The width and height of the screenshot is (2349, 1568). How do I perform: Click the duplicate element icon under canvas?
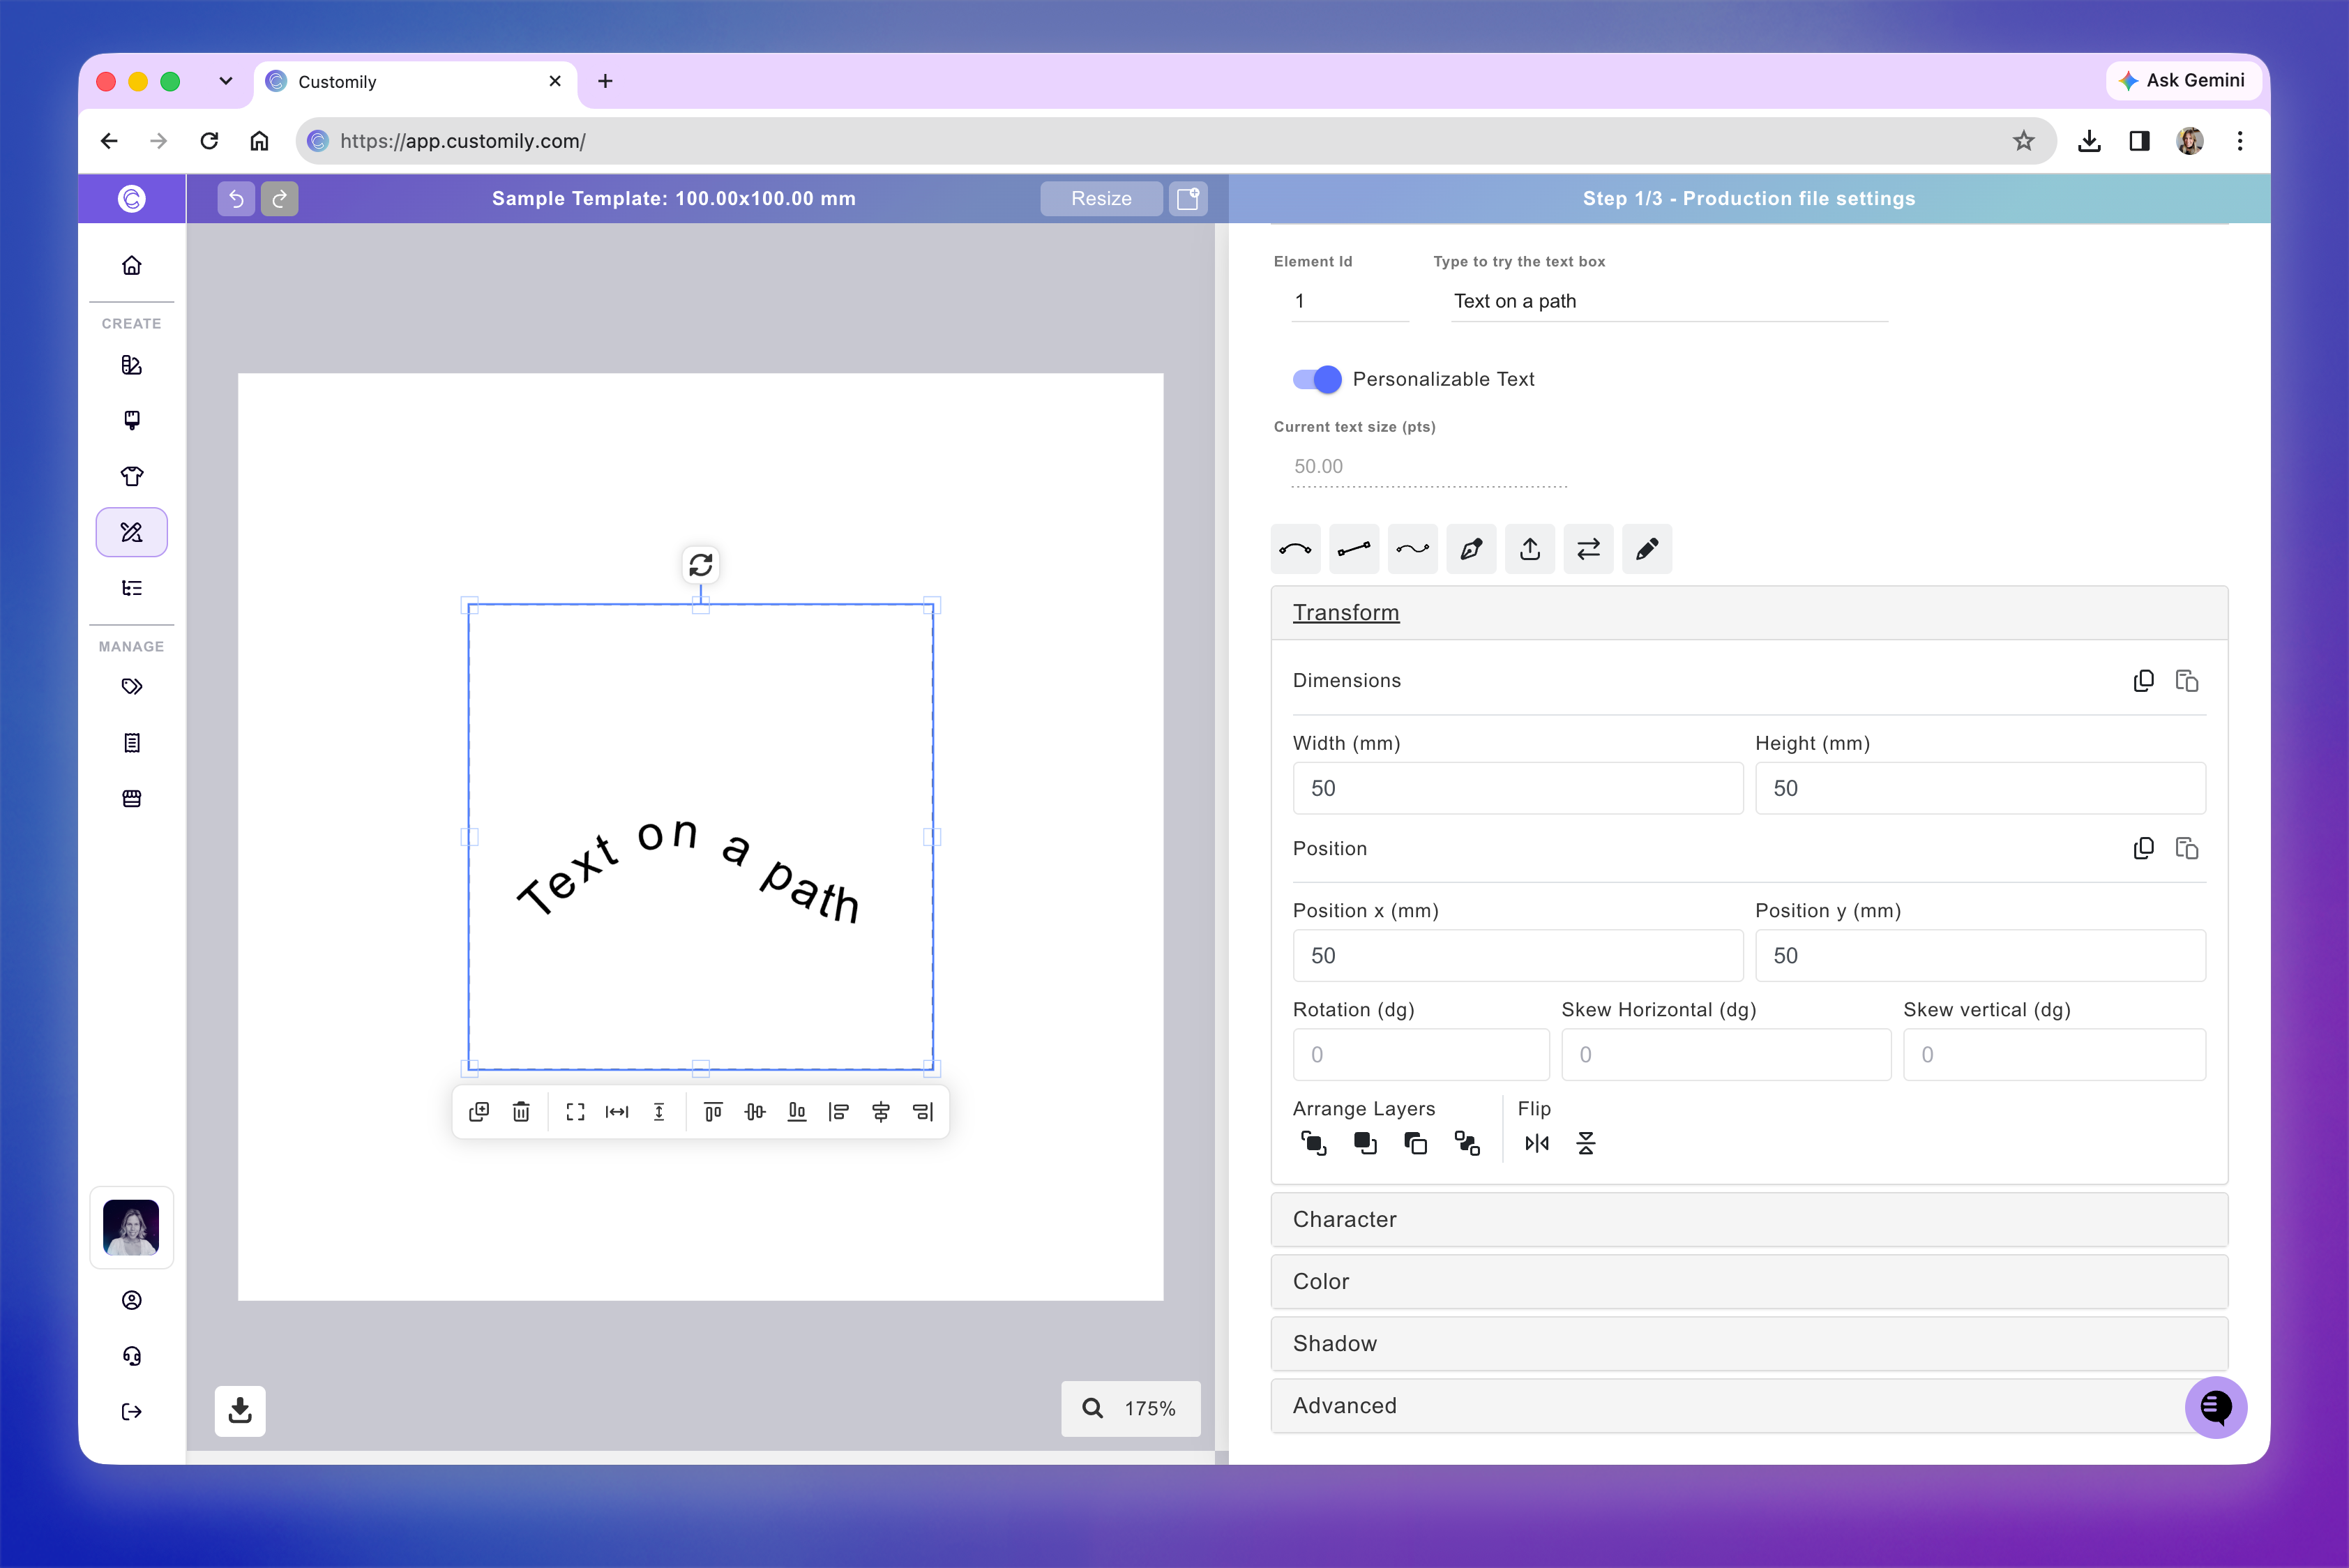tap(479, 1112)
